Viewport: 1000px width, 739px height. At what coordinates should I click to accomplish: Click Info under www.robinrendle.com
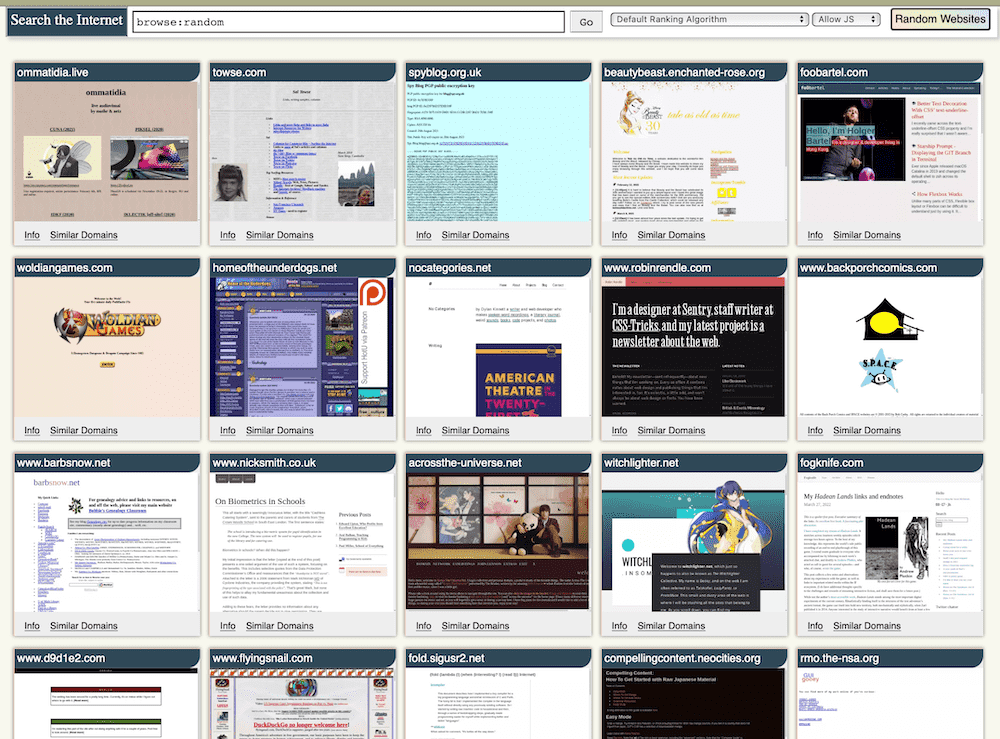click(x=619, y=430)
